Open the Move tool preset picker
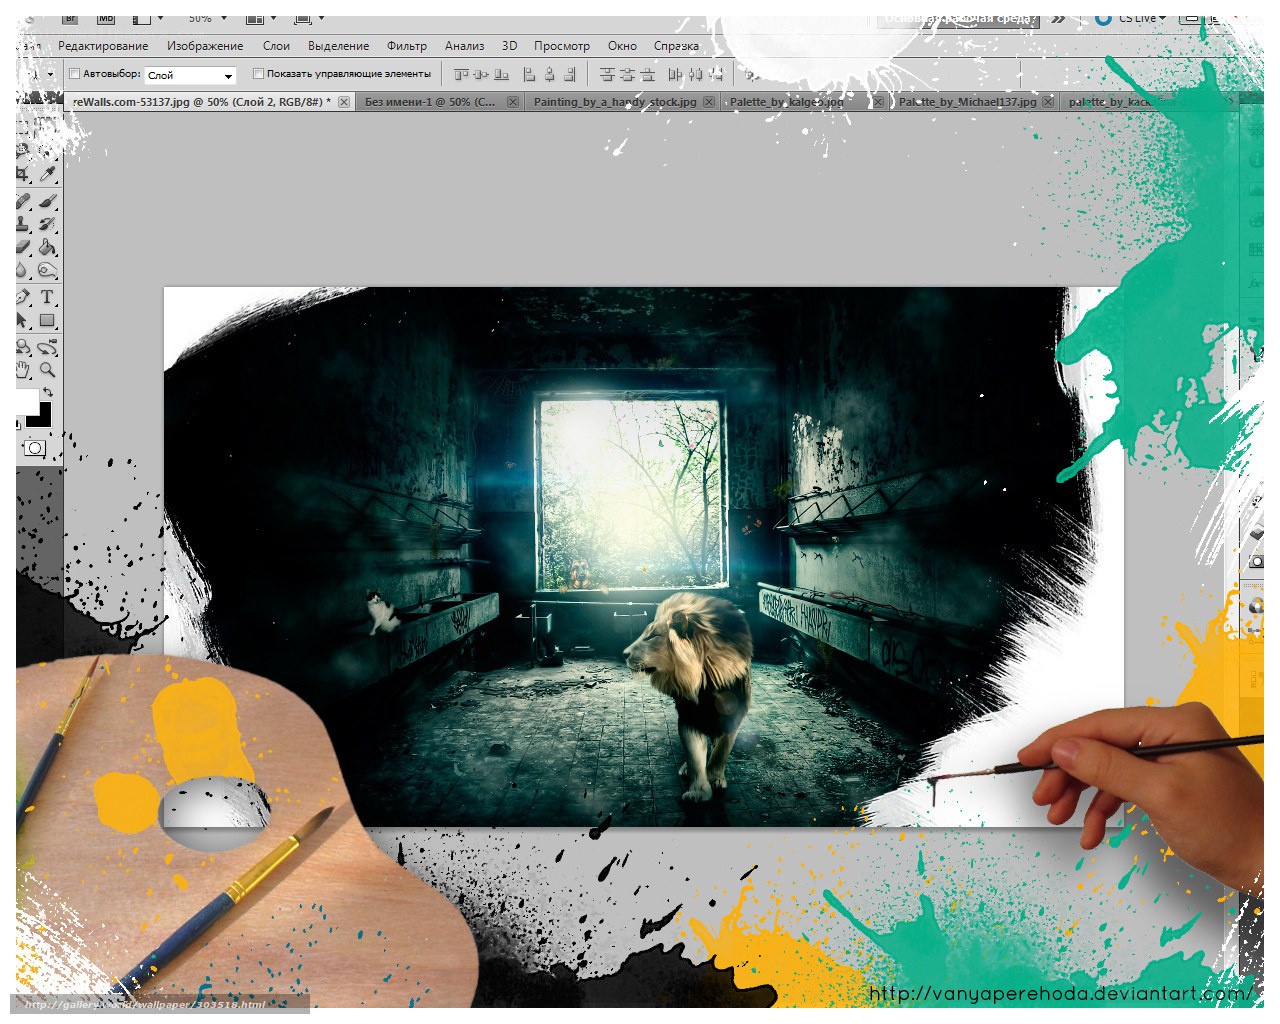Image resolution: width=1280 pixels, height=1024 pixels. [51, 75]
